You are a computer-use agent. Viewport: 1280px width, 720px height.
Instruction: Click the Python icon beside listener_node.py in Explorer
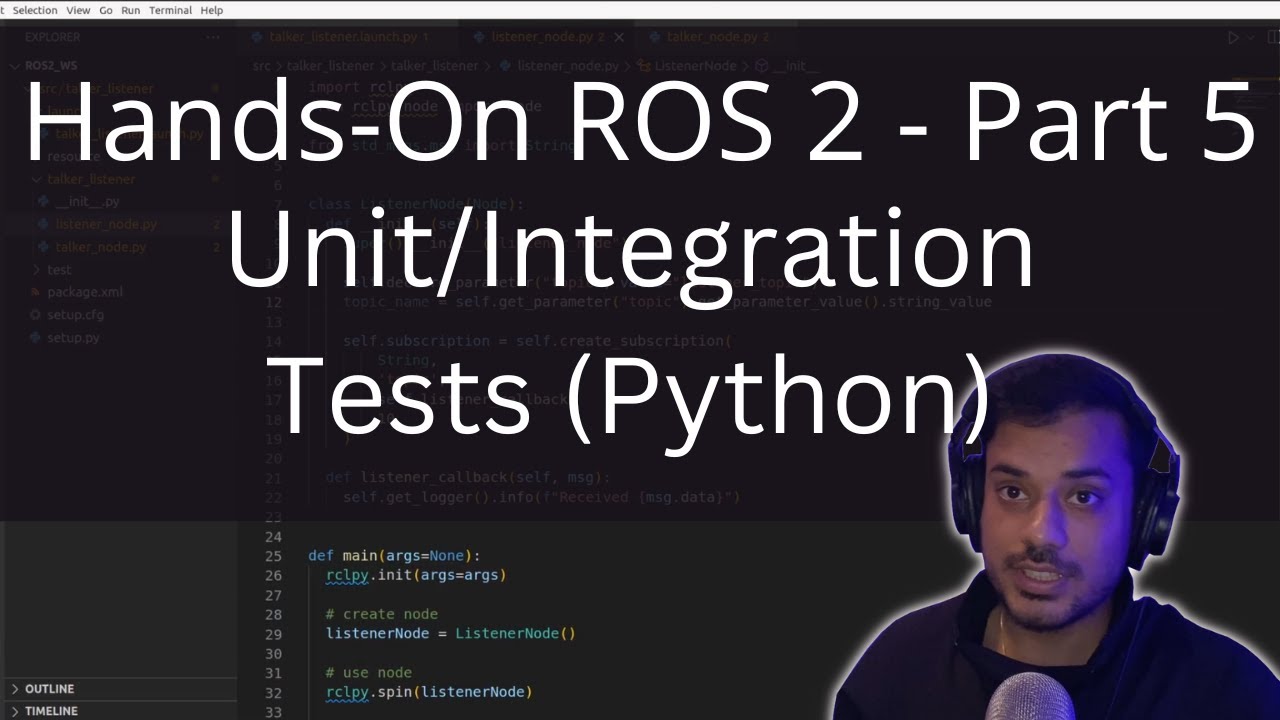(43, 224)
